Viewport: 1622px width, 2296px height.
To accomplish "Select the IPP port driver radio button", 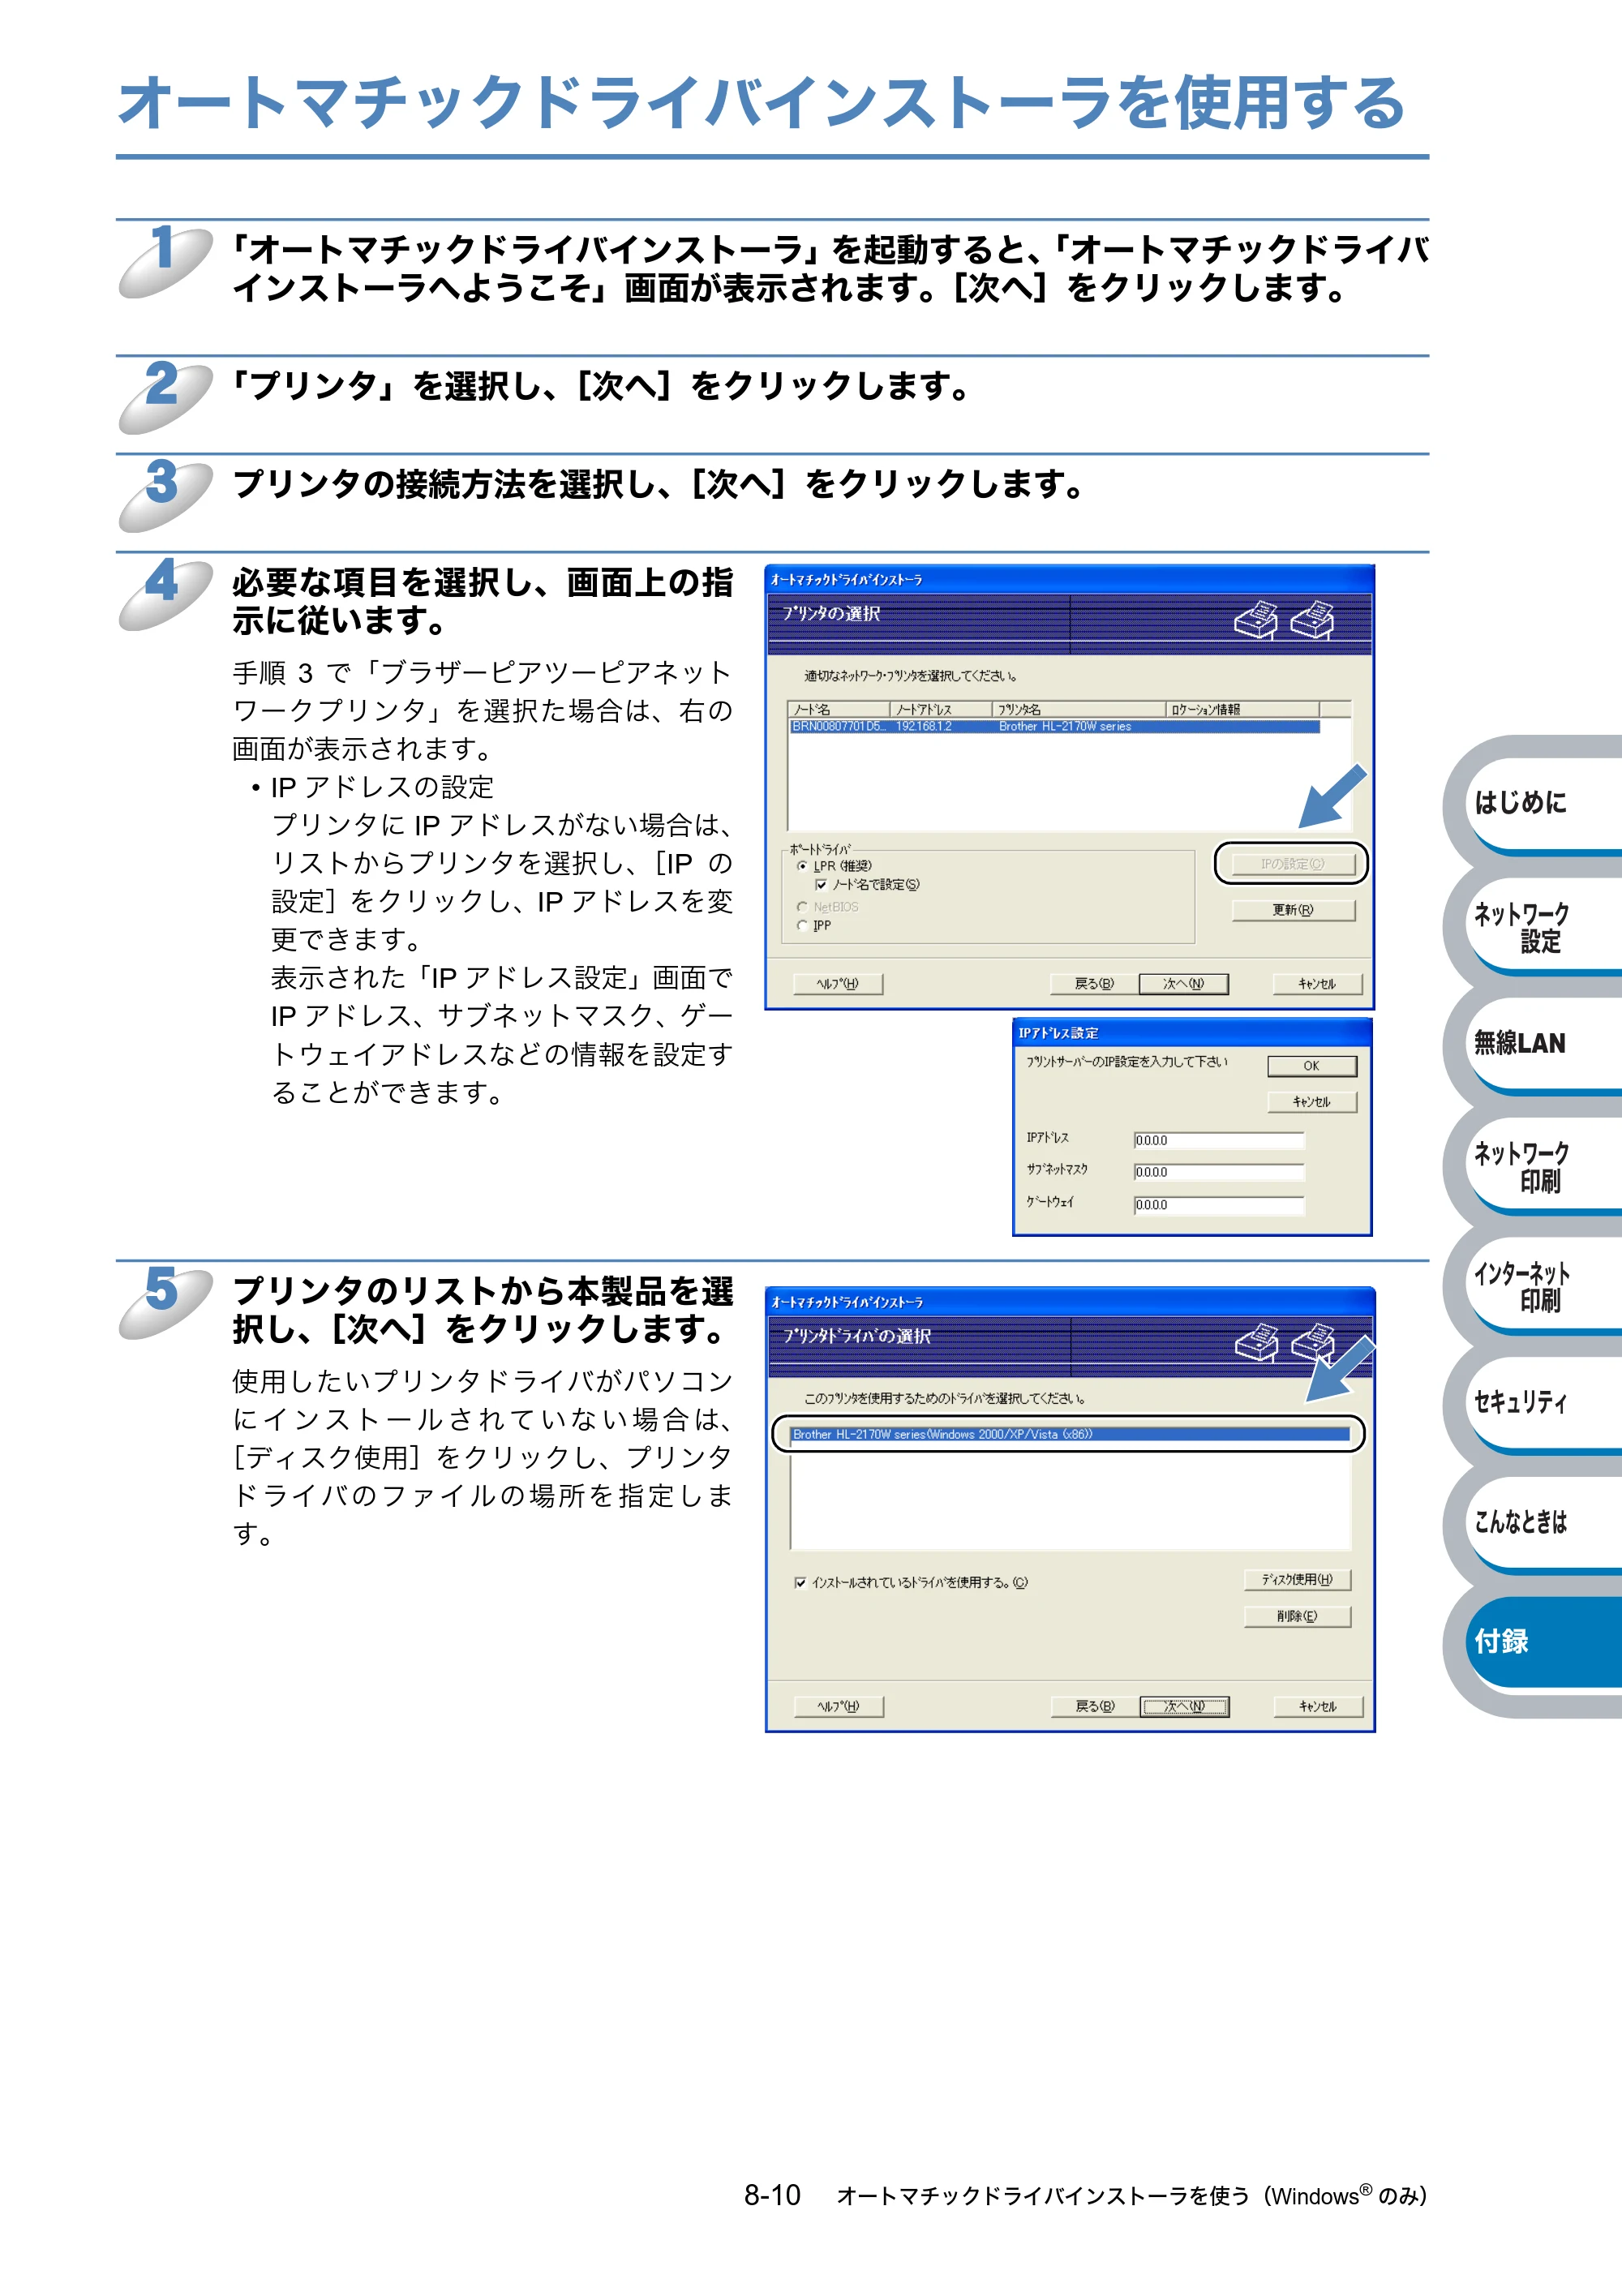I will click(802, 926).
